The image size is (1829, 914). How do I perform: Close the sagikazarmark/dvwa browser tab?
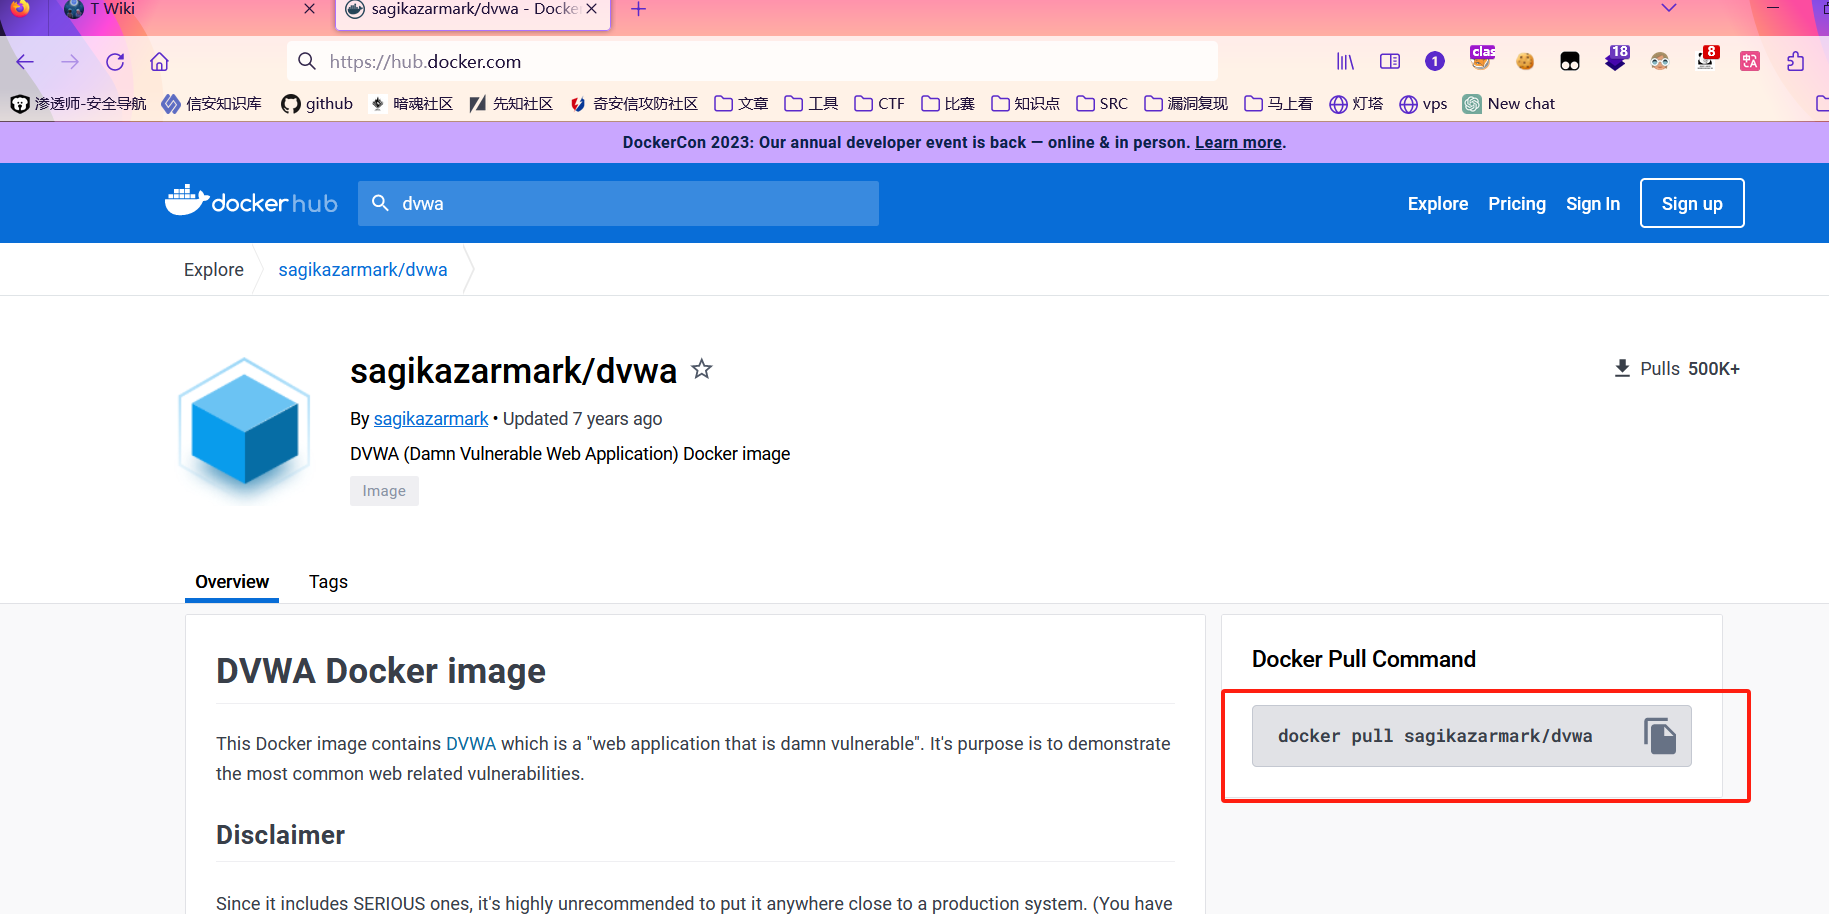tap(591, 9)
